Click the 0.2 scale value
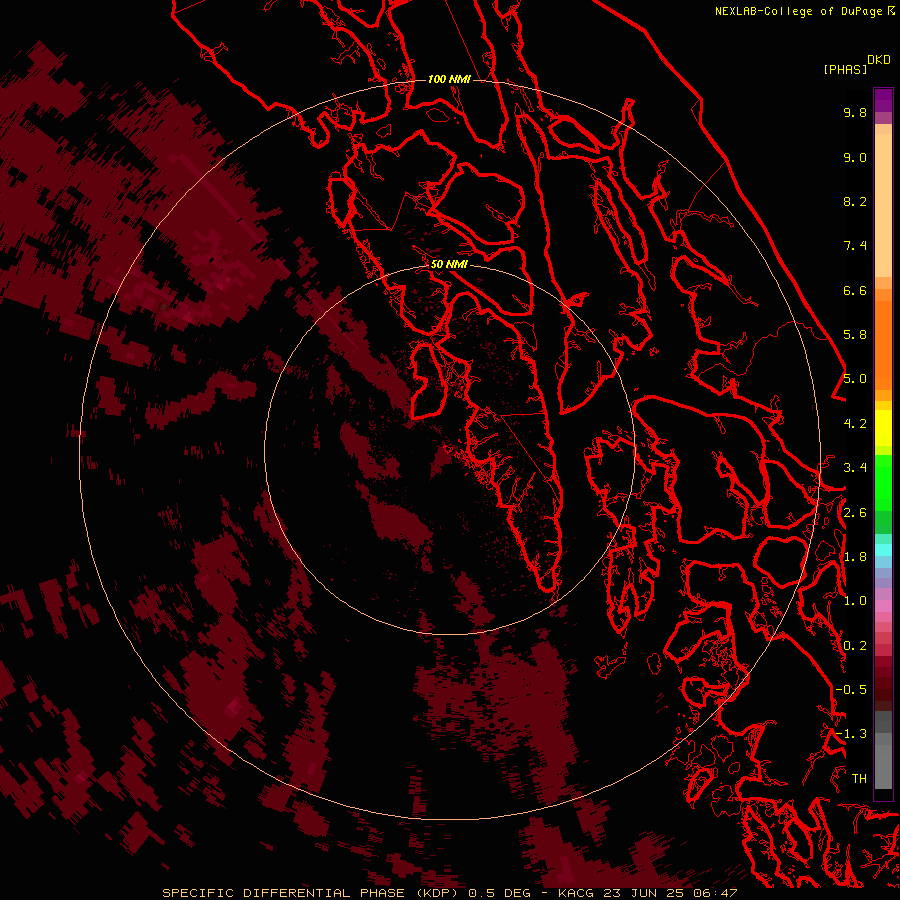Screen dimensions: 900x900 tap(855, 646)
